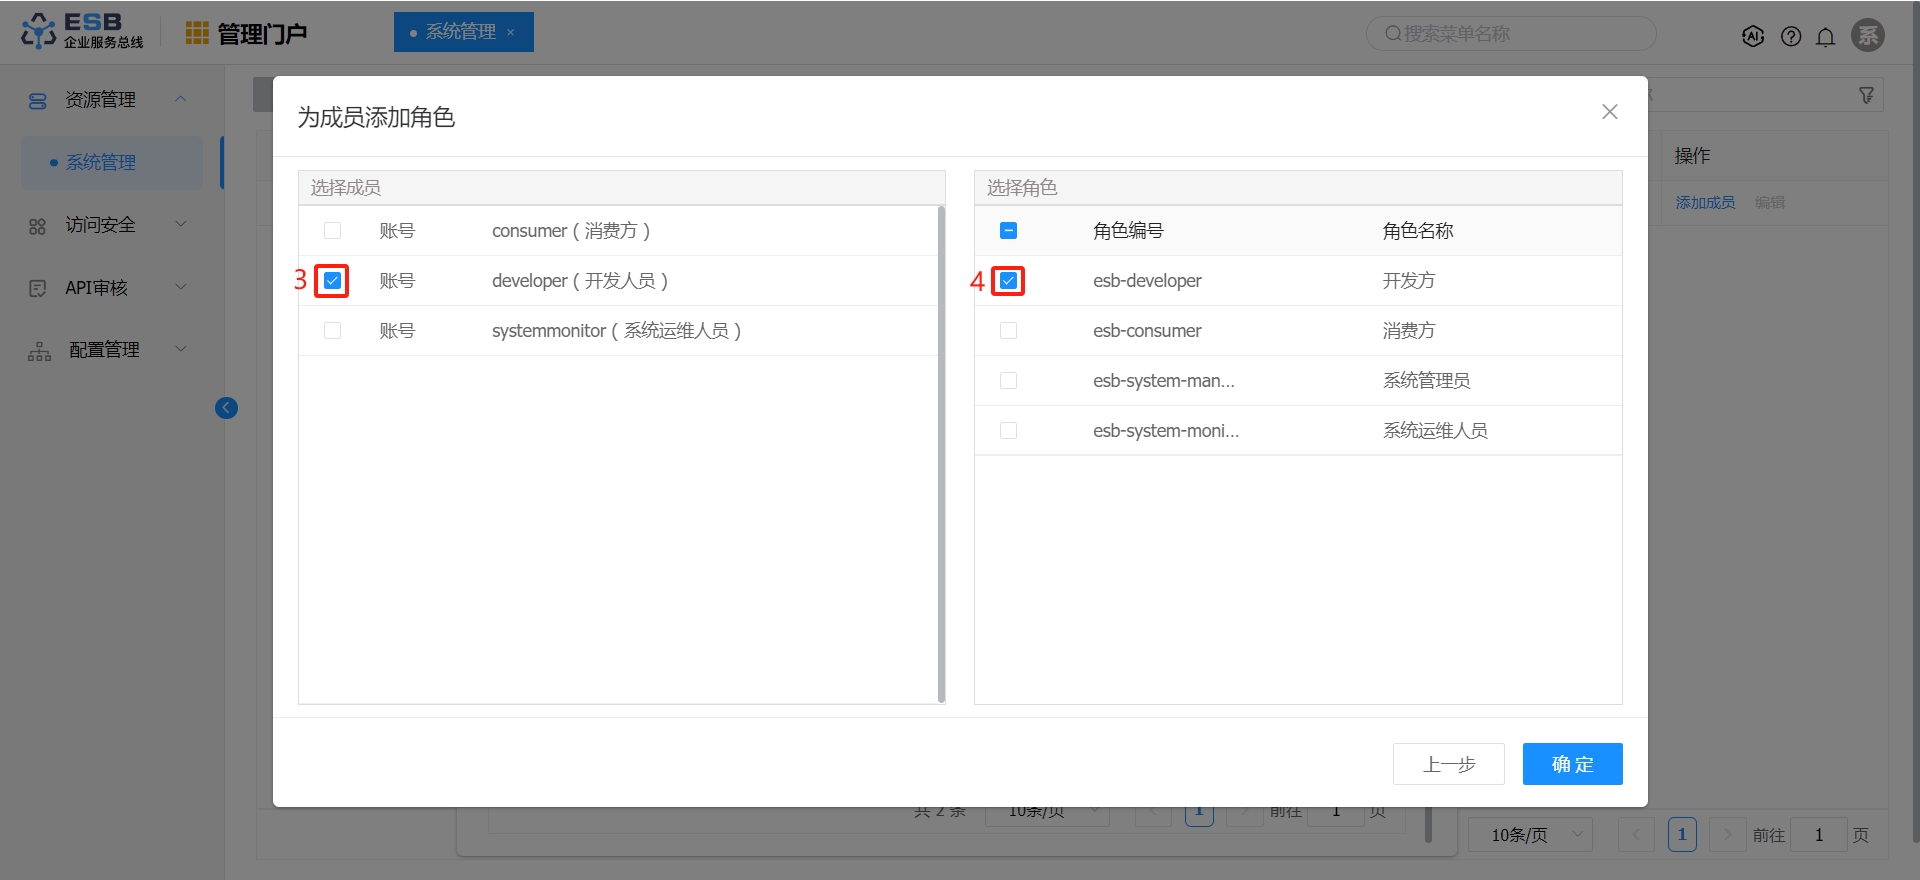Check the esb-consumer role checkbox
Screen dimensions: 1920x880
[x=1009, y=331]
